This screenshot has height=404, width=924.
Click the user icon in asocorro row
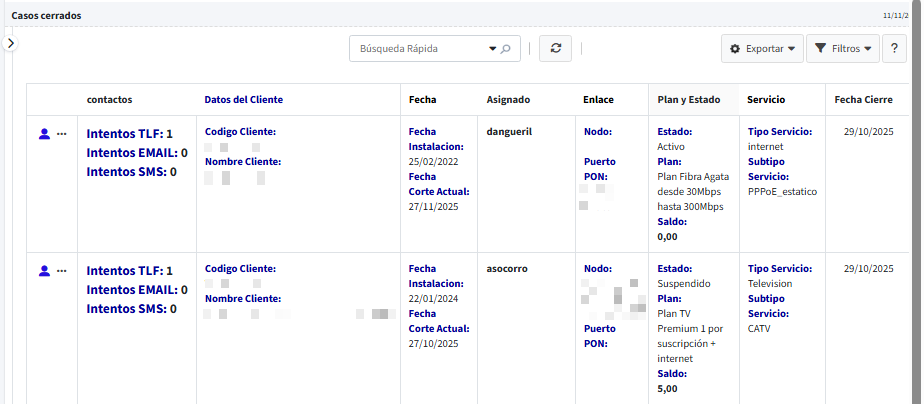click(44, 270)
